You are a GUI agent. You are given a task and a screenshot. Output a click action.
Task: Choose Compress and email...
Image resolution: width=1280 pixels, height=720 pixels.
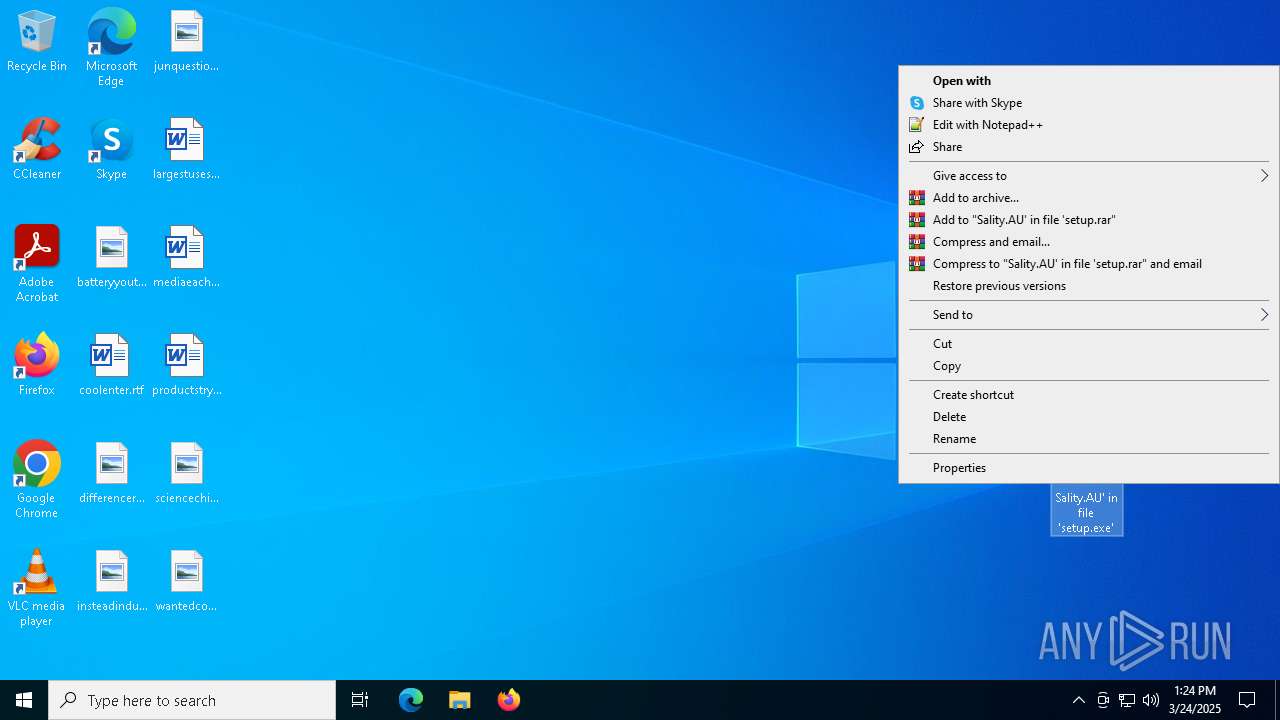[x=1089, y=242]
